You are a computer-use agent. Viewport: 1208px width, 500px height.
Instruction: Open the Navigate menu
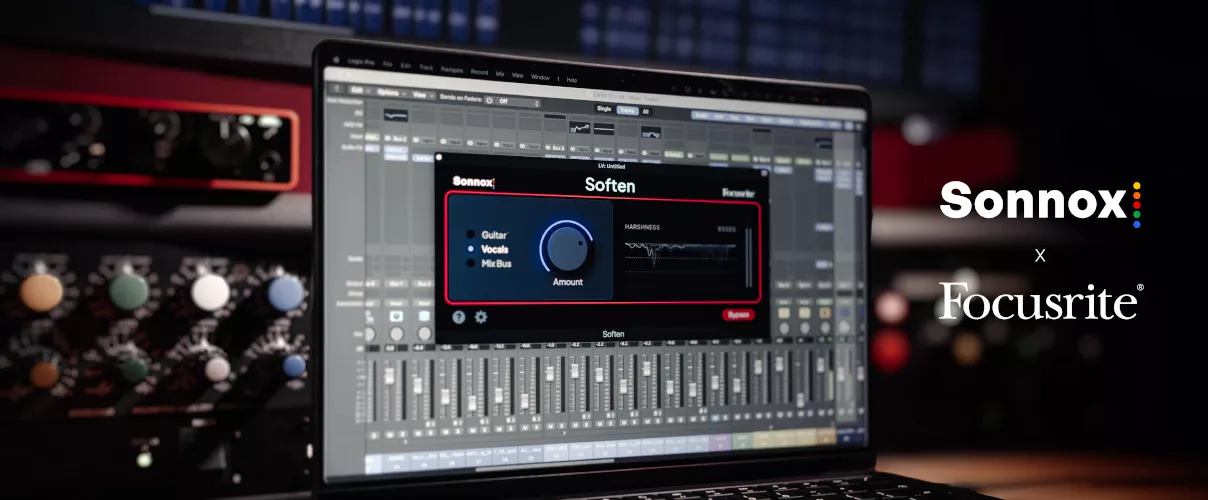(452, 70)
